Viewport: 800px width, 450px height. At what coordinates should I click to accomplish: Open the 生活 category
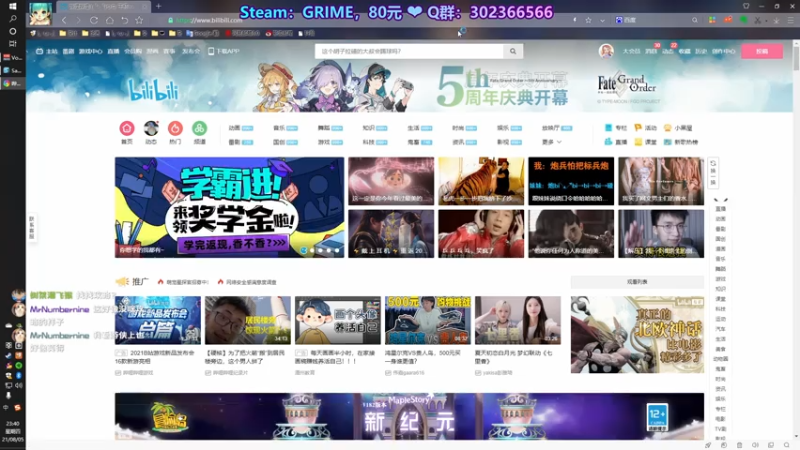coord(419,128)
